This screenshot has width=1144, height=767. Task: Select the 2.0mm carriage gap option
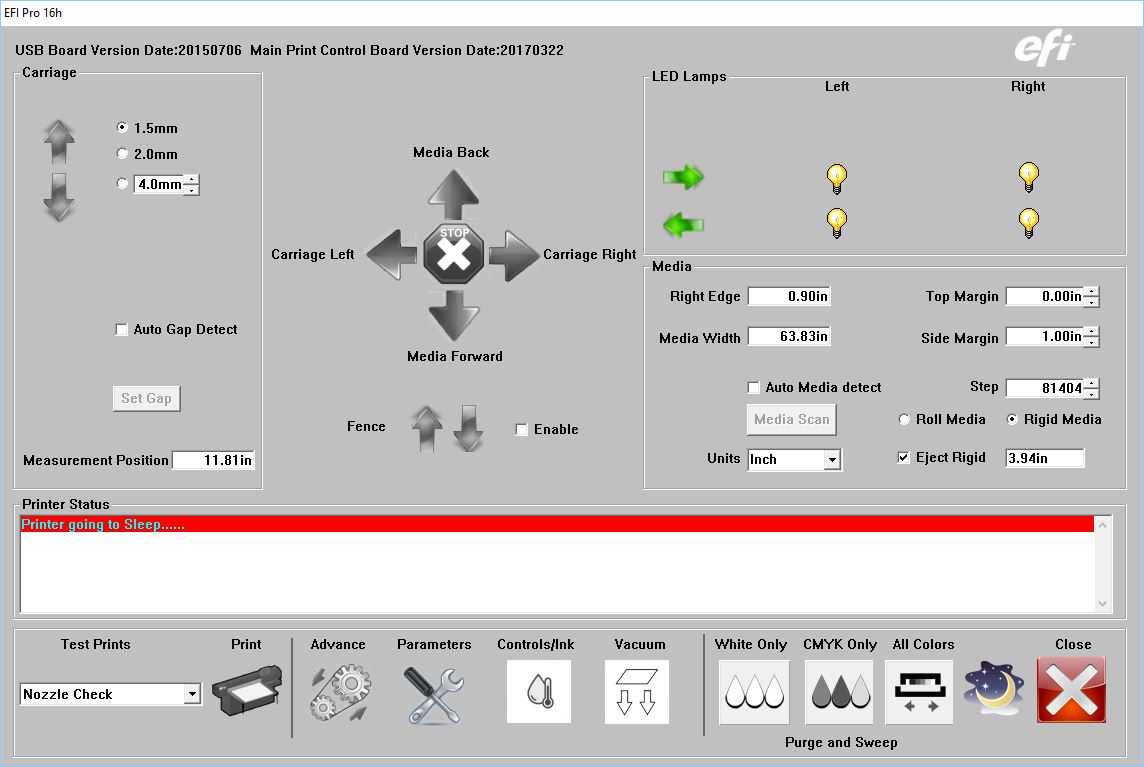122,154
